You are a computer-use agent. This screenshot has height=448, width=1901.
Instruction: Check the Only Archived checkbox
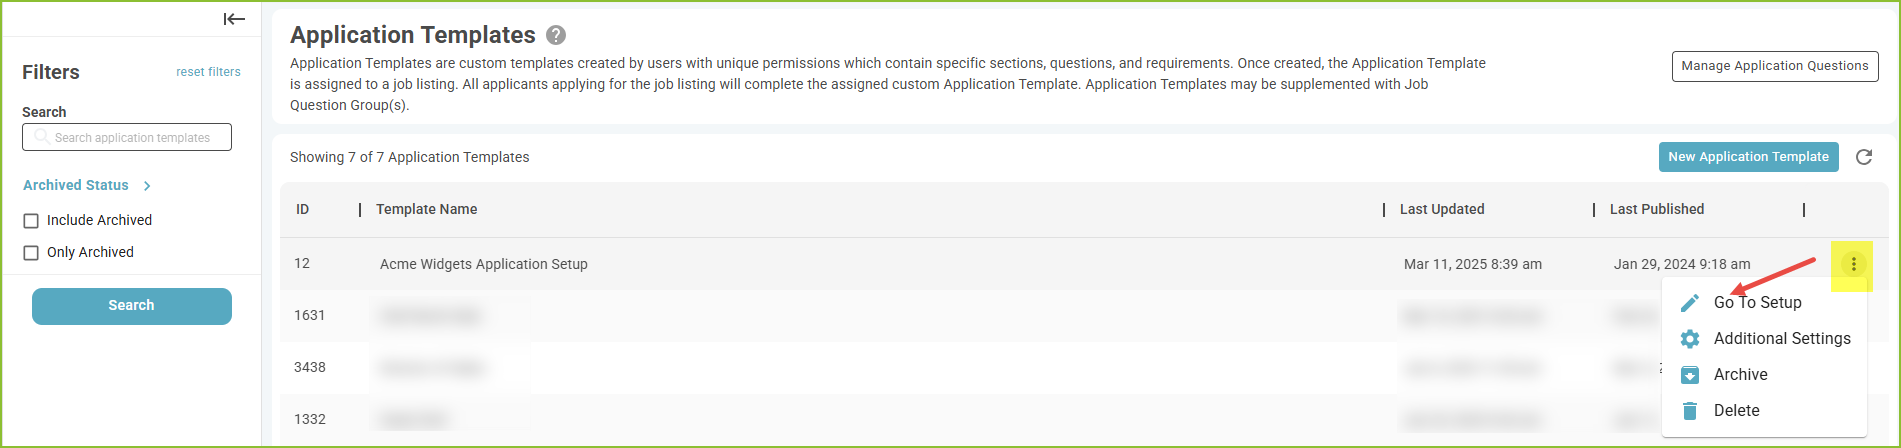click(x=31, y=253)
